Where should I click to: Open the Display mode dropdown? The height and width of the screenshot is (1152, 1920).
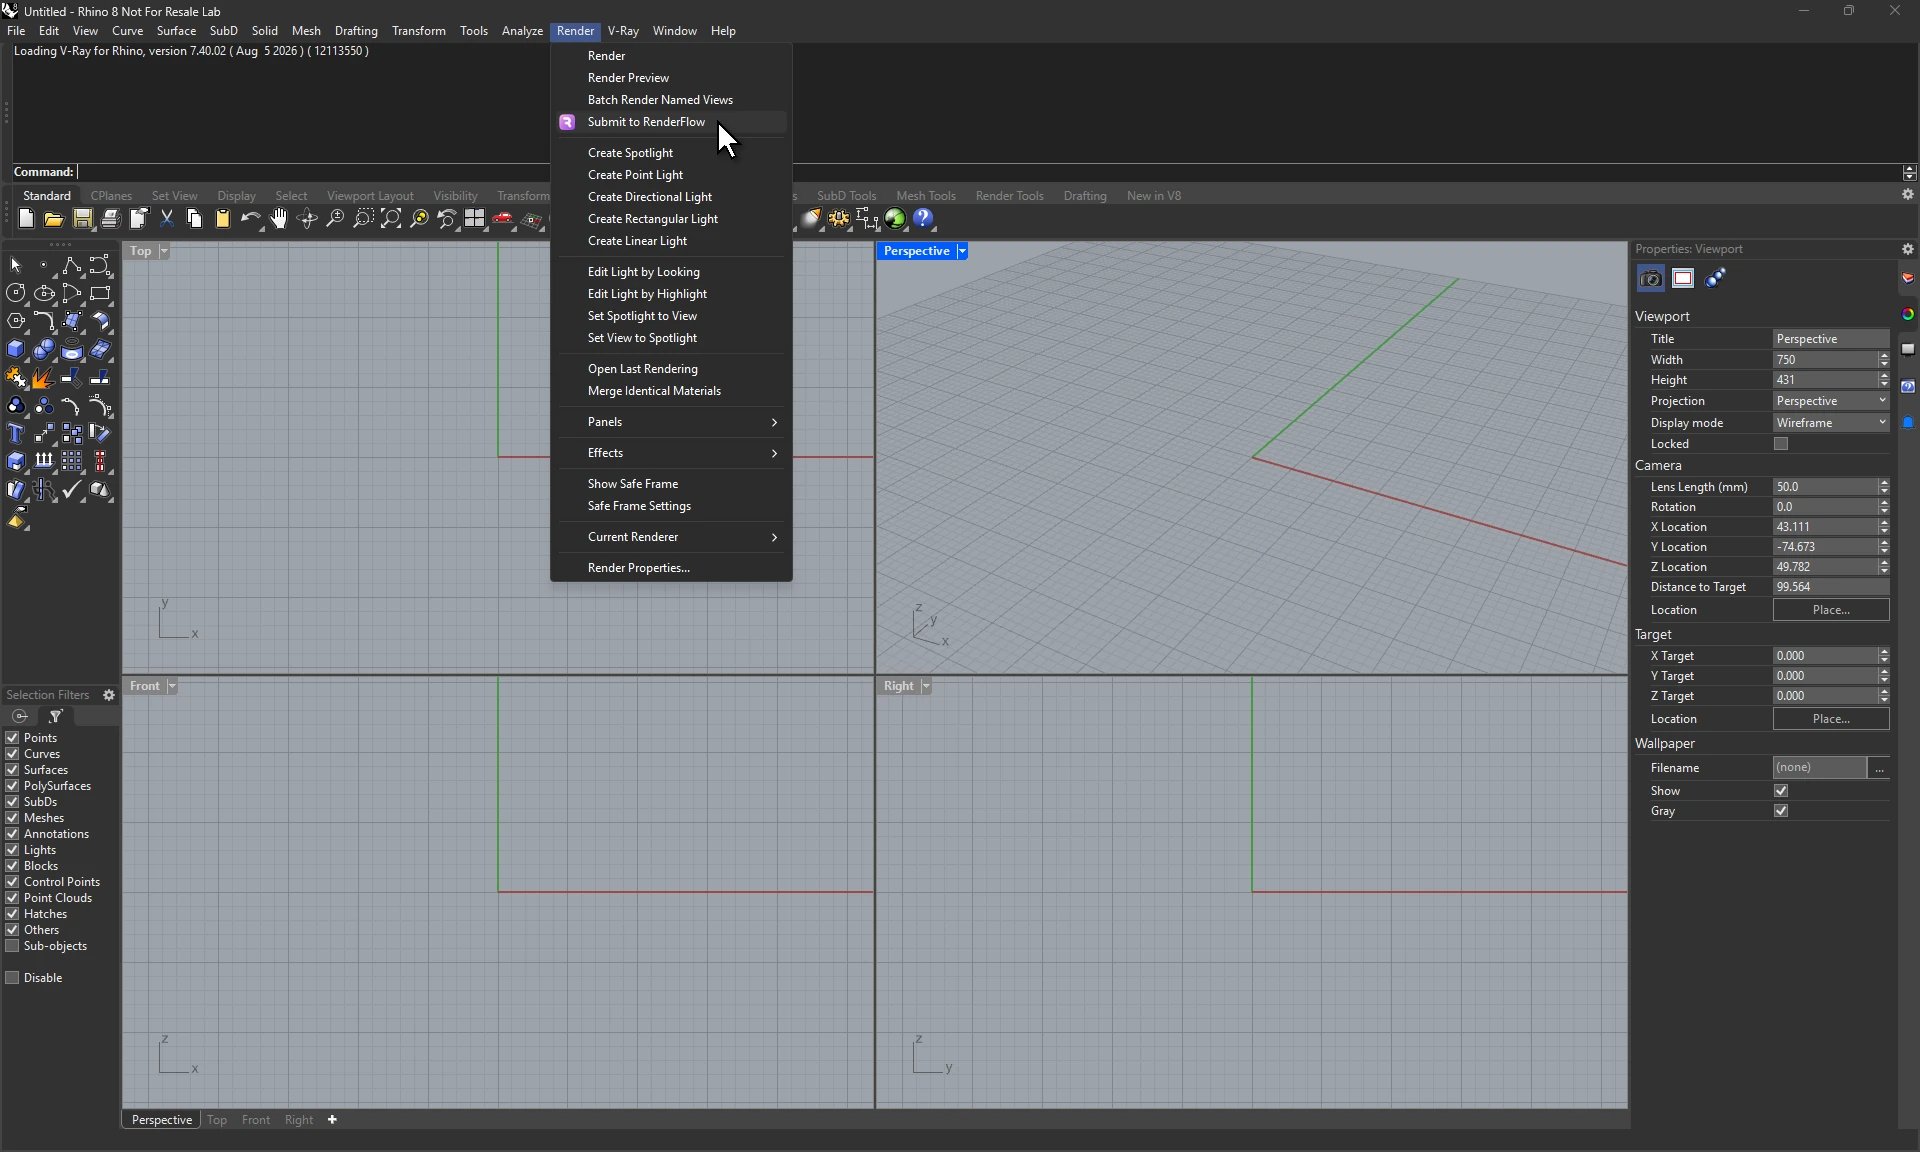(1831, 423)
